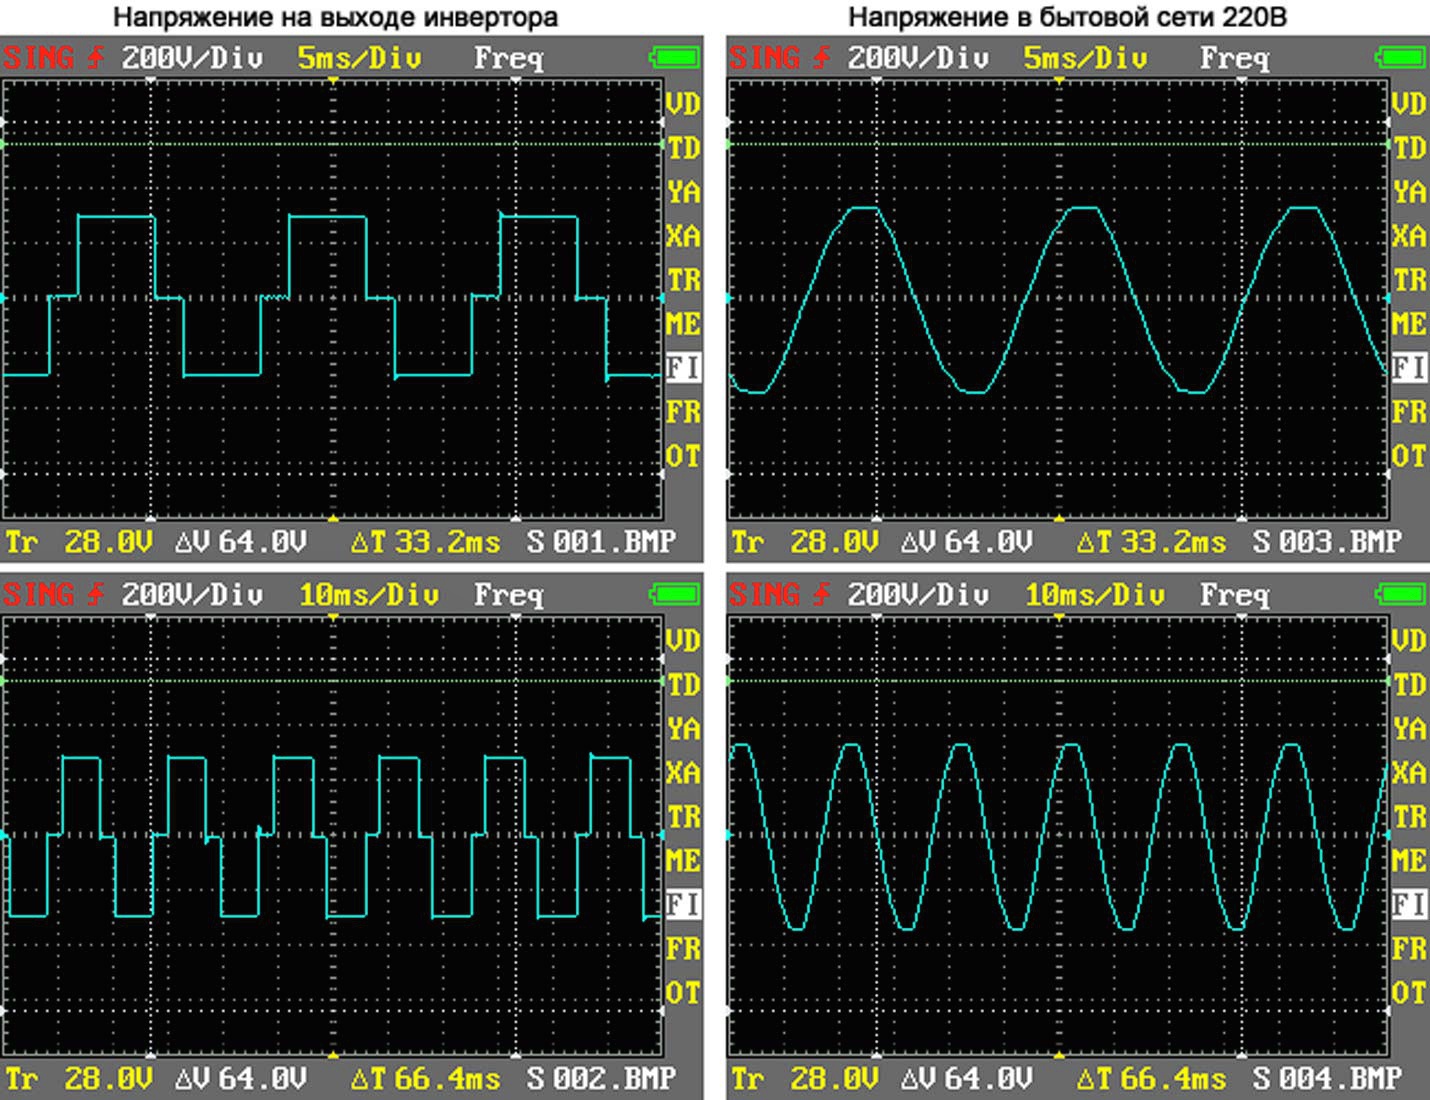Select FR menu item in the 004.BMP scope screen

tap(1409, 949)
